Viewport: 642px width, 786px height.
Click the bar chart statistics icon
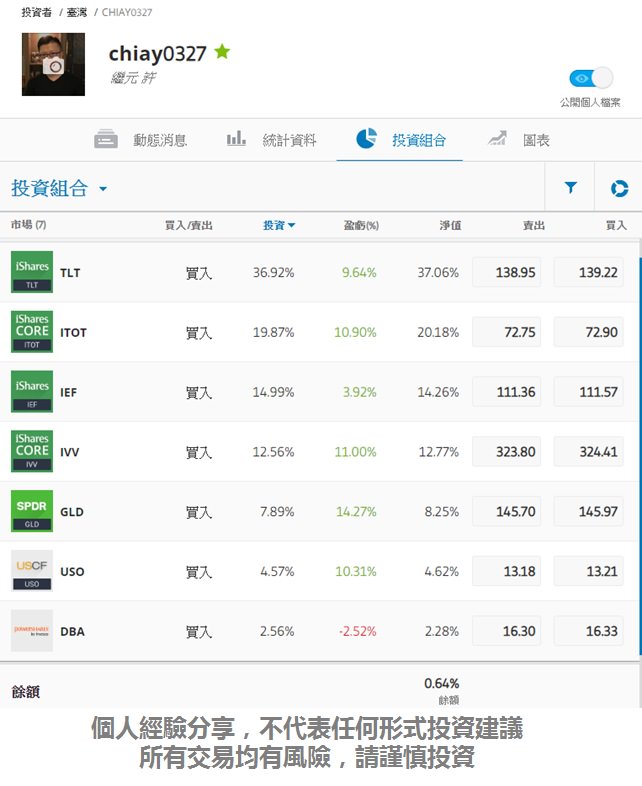coord(236,138)
